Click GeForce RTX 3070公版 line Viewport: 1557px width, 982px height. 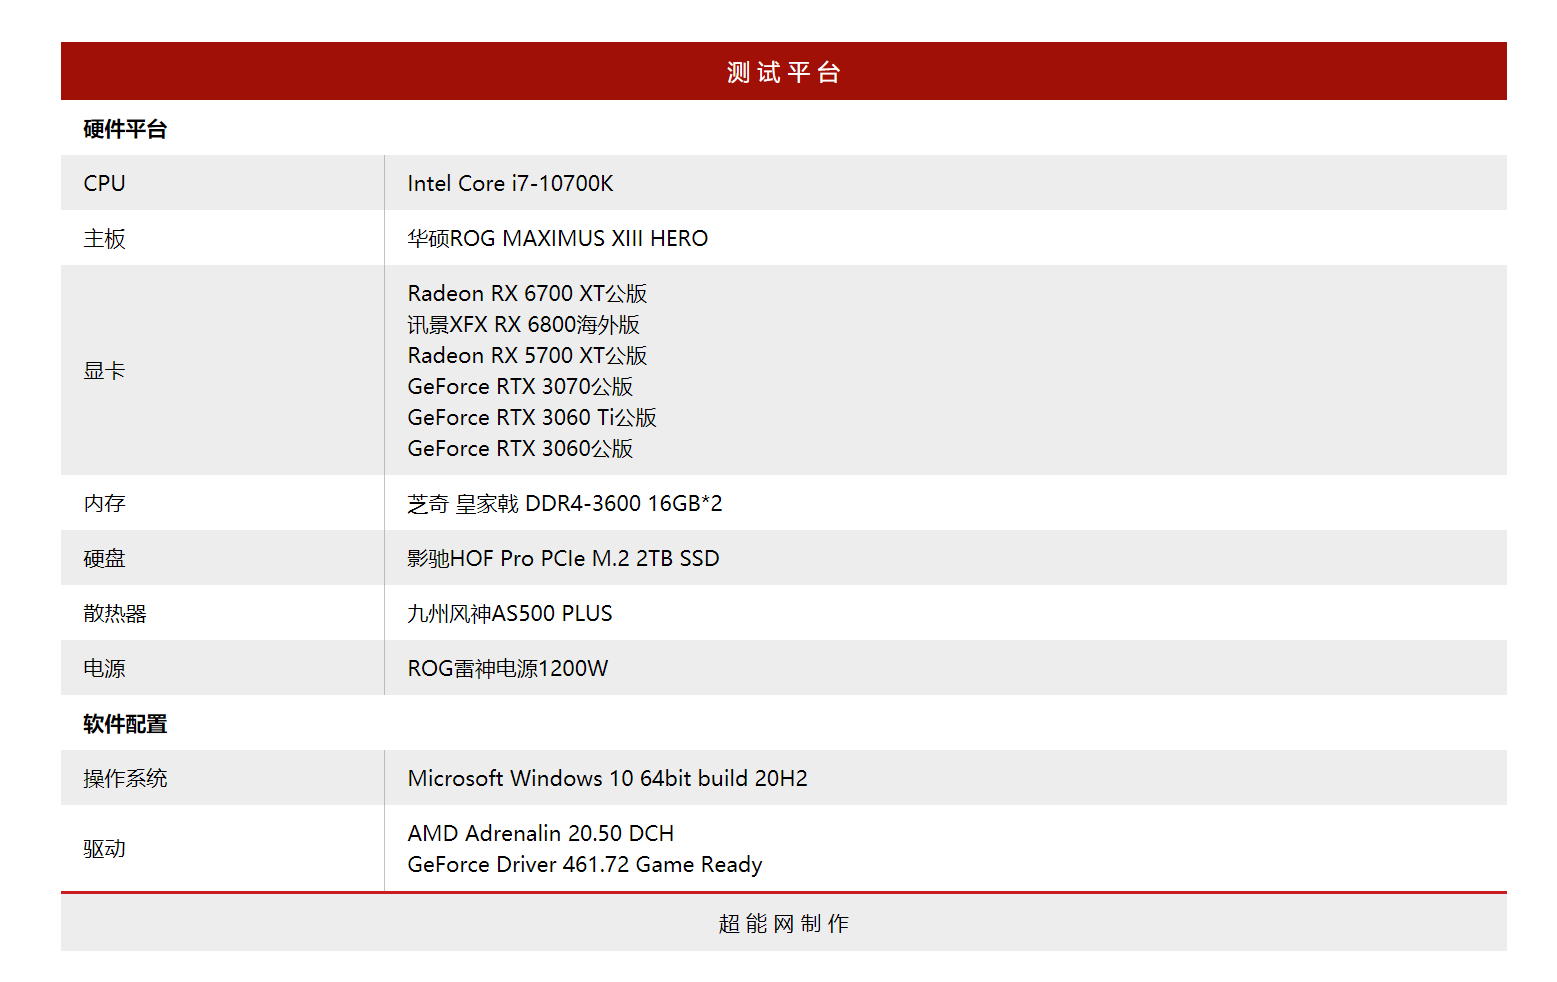520,386
